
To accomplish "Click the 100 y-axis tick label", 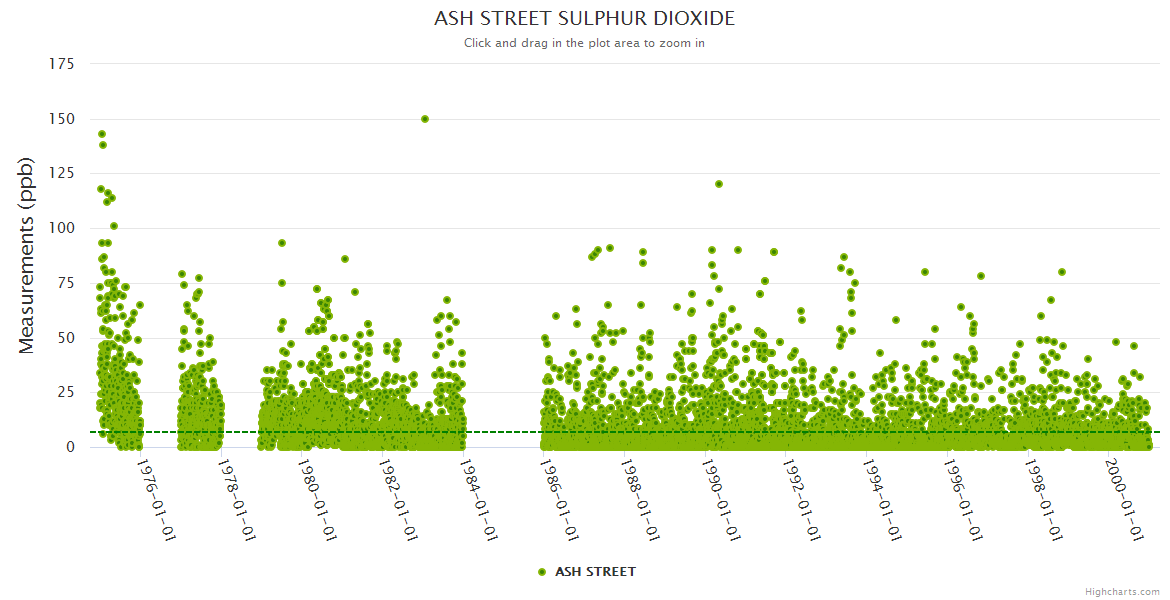I will 61,228.
